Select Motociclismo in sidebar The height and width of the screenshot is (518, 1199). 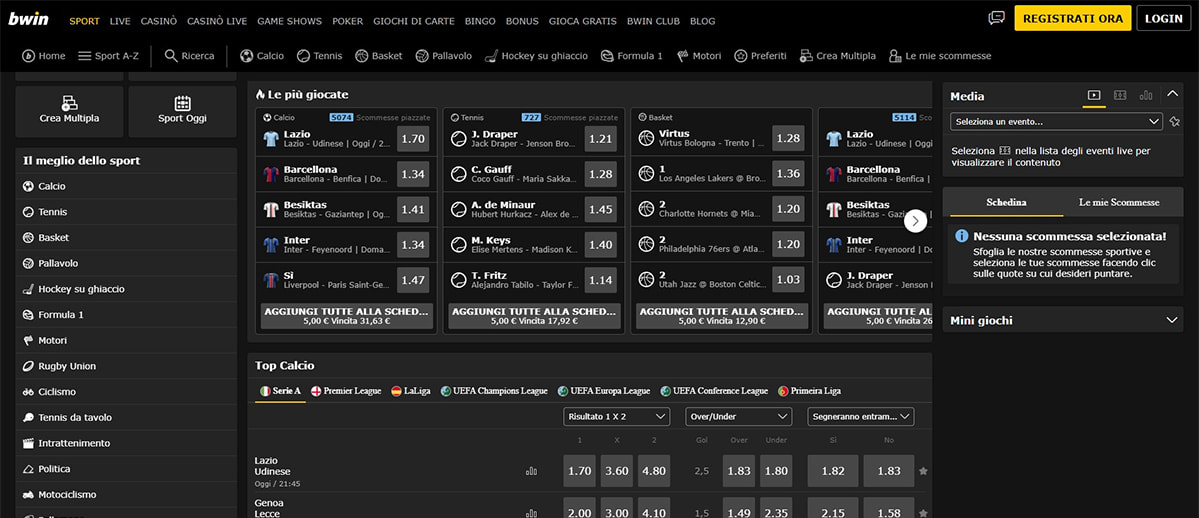(126, 494)
